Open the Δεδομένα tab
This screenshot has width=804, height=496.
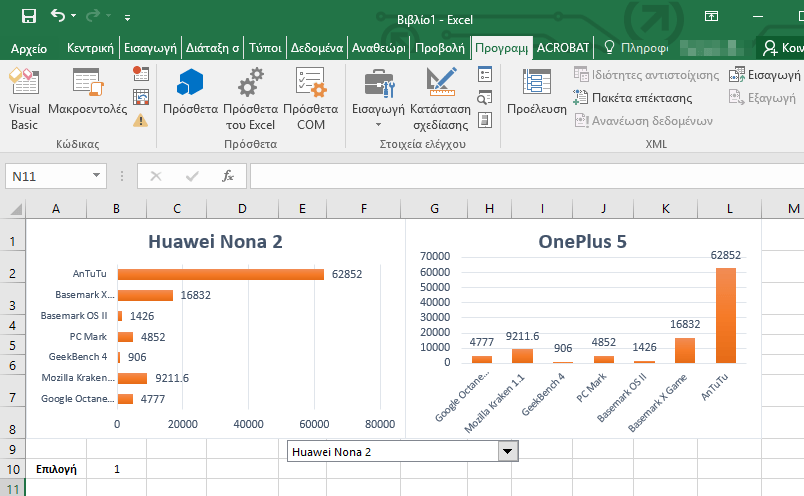317,48
